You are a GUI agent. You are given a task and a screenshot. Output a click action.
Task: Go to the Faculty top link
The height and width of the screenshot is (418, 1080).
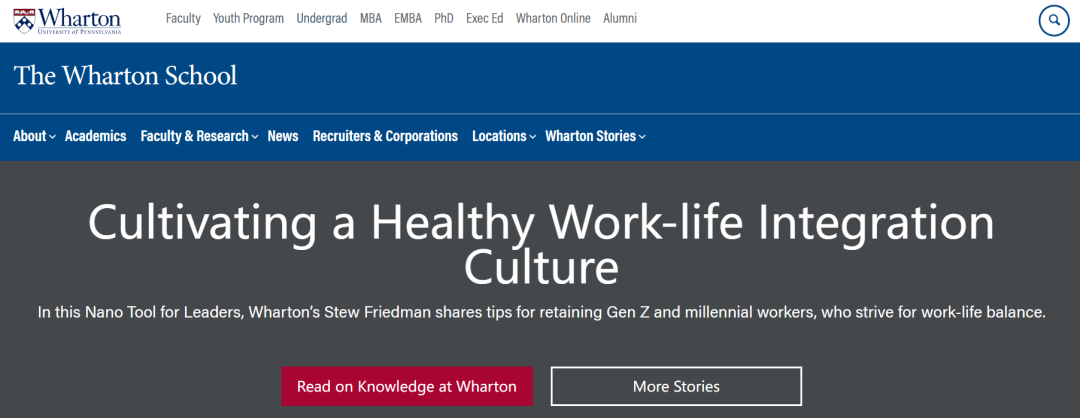tap(183, 19)
